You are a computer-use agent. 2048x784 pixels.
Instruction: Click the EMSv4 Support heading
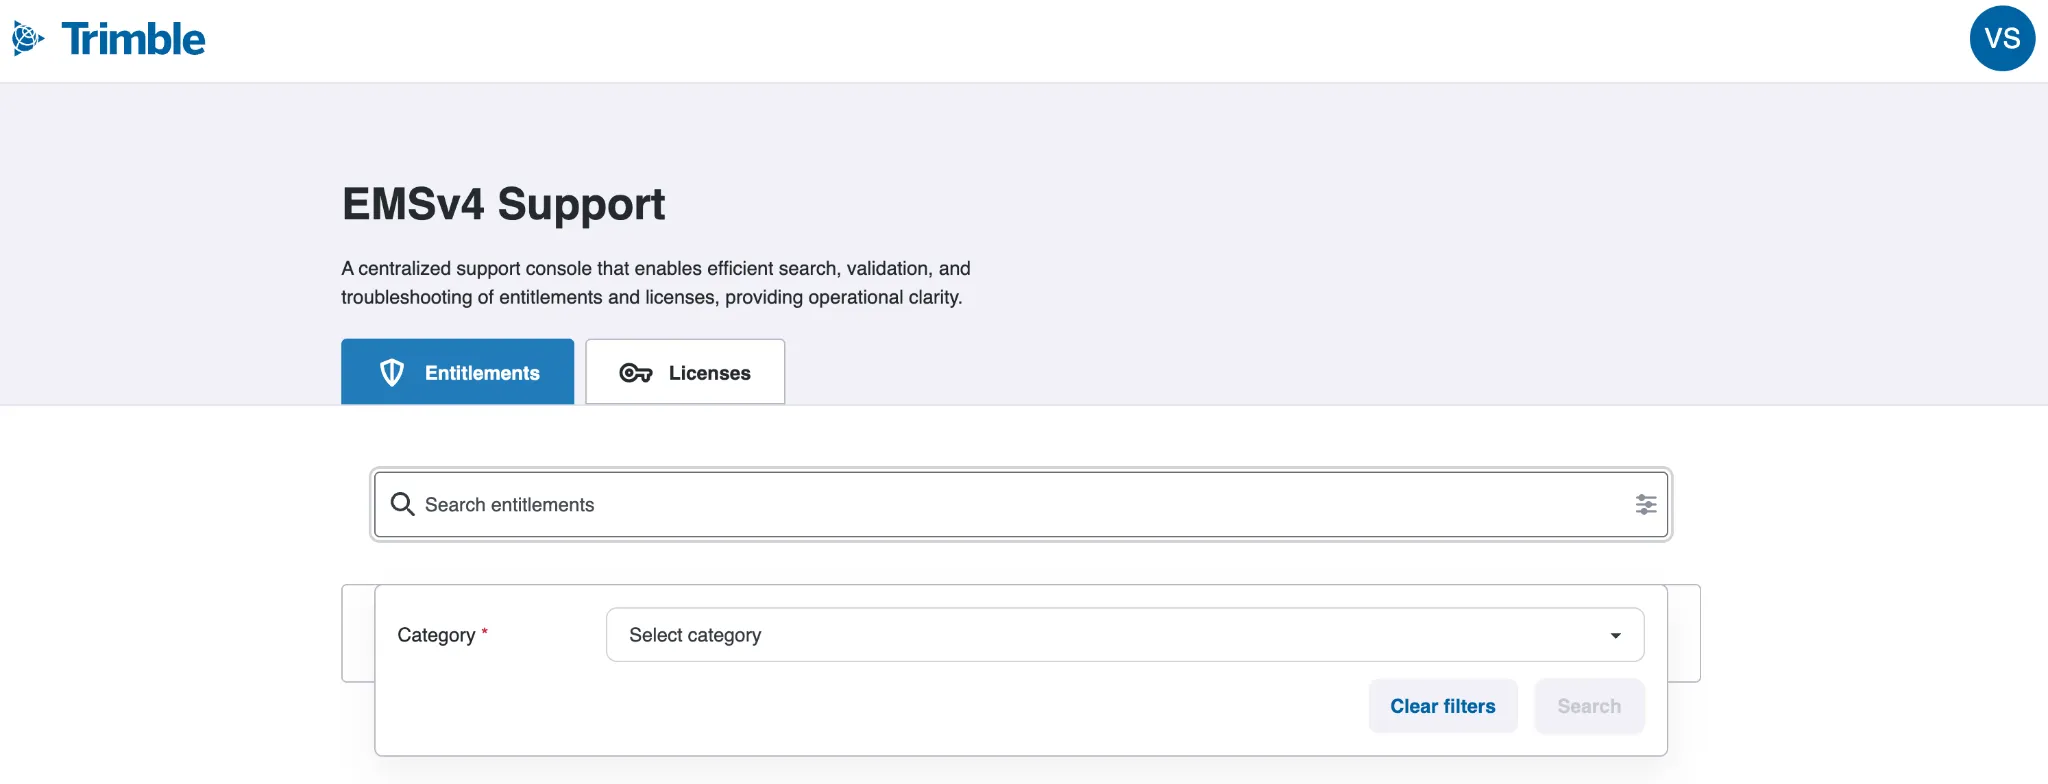click(x=504, y=204)
